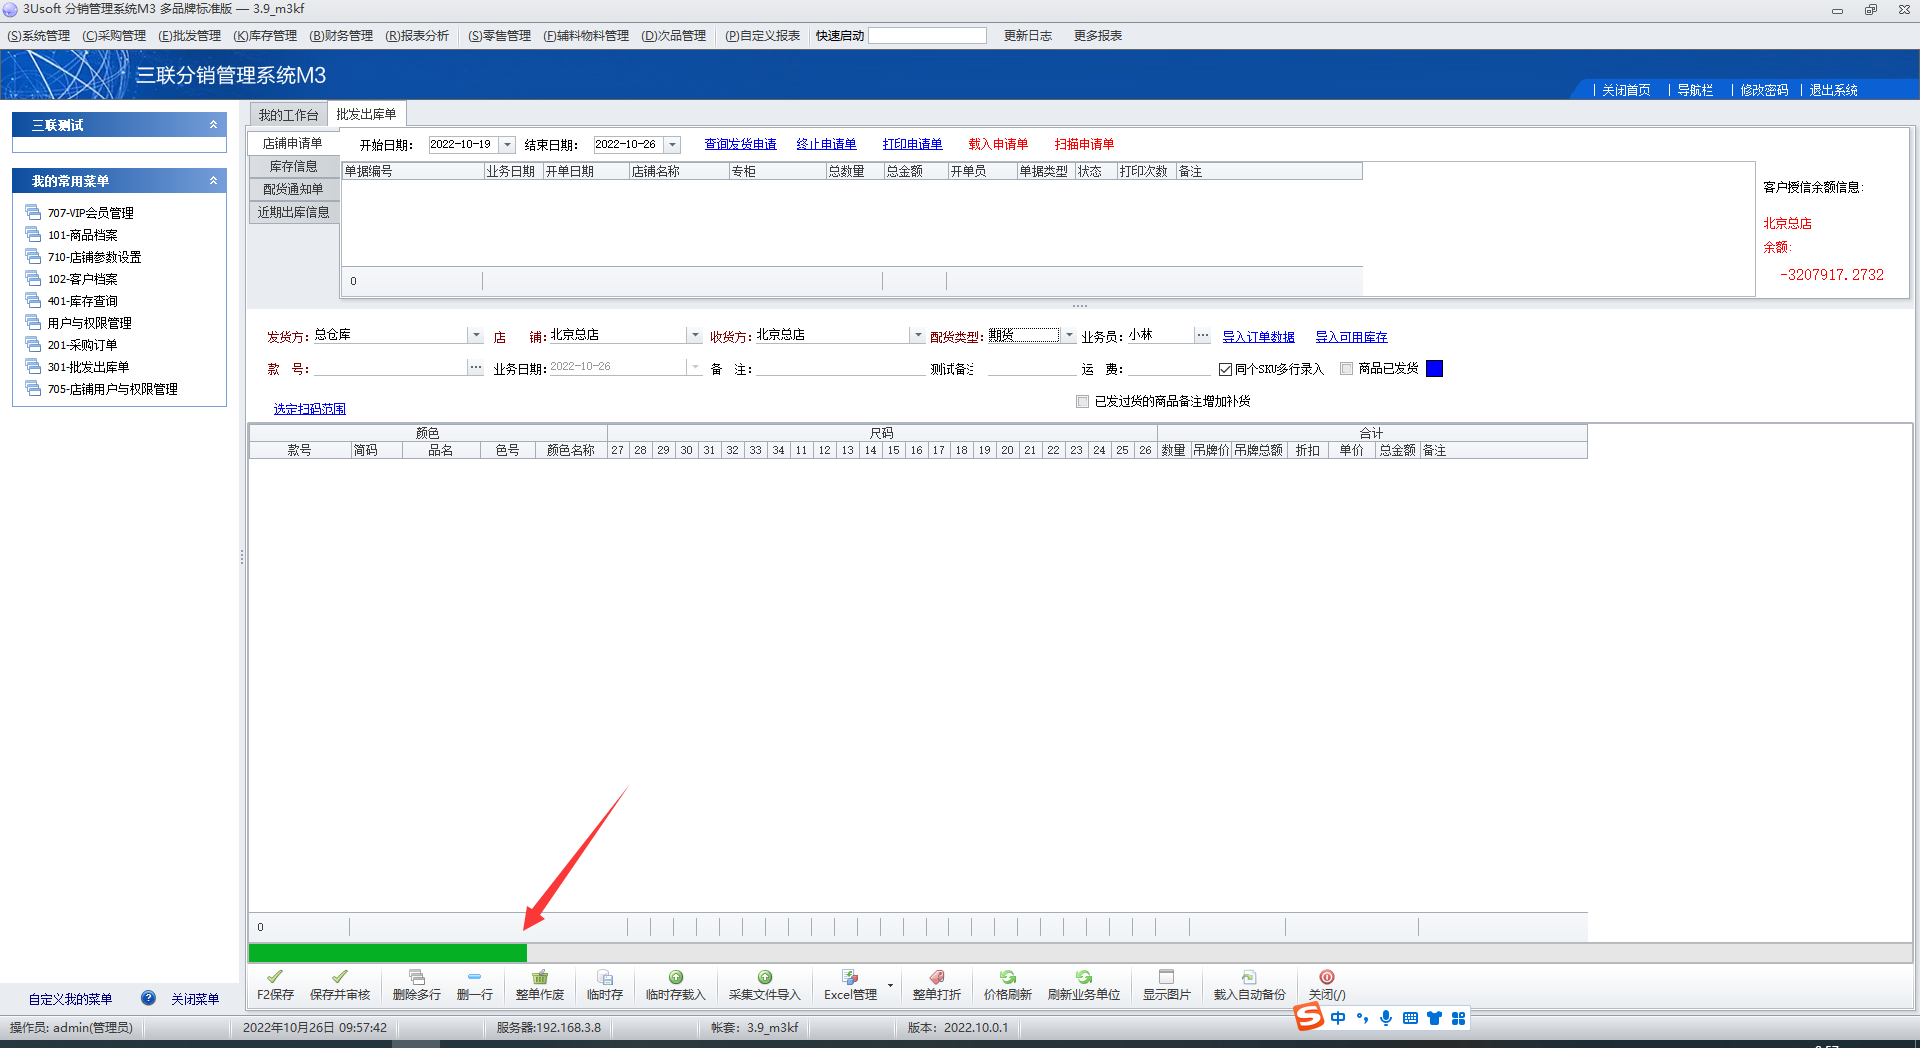Open 结束日期 date dropdown

[x=673, y=145]
